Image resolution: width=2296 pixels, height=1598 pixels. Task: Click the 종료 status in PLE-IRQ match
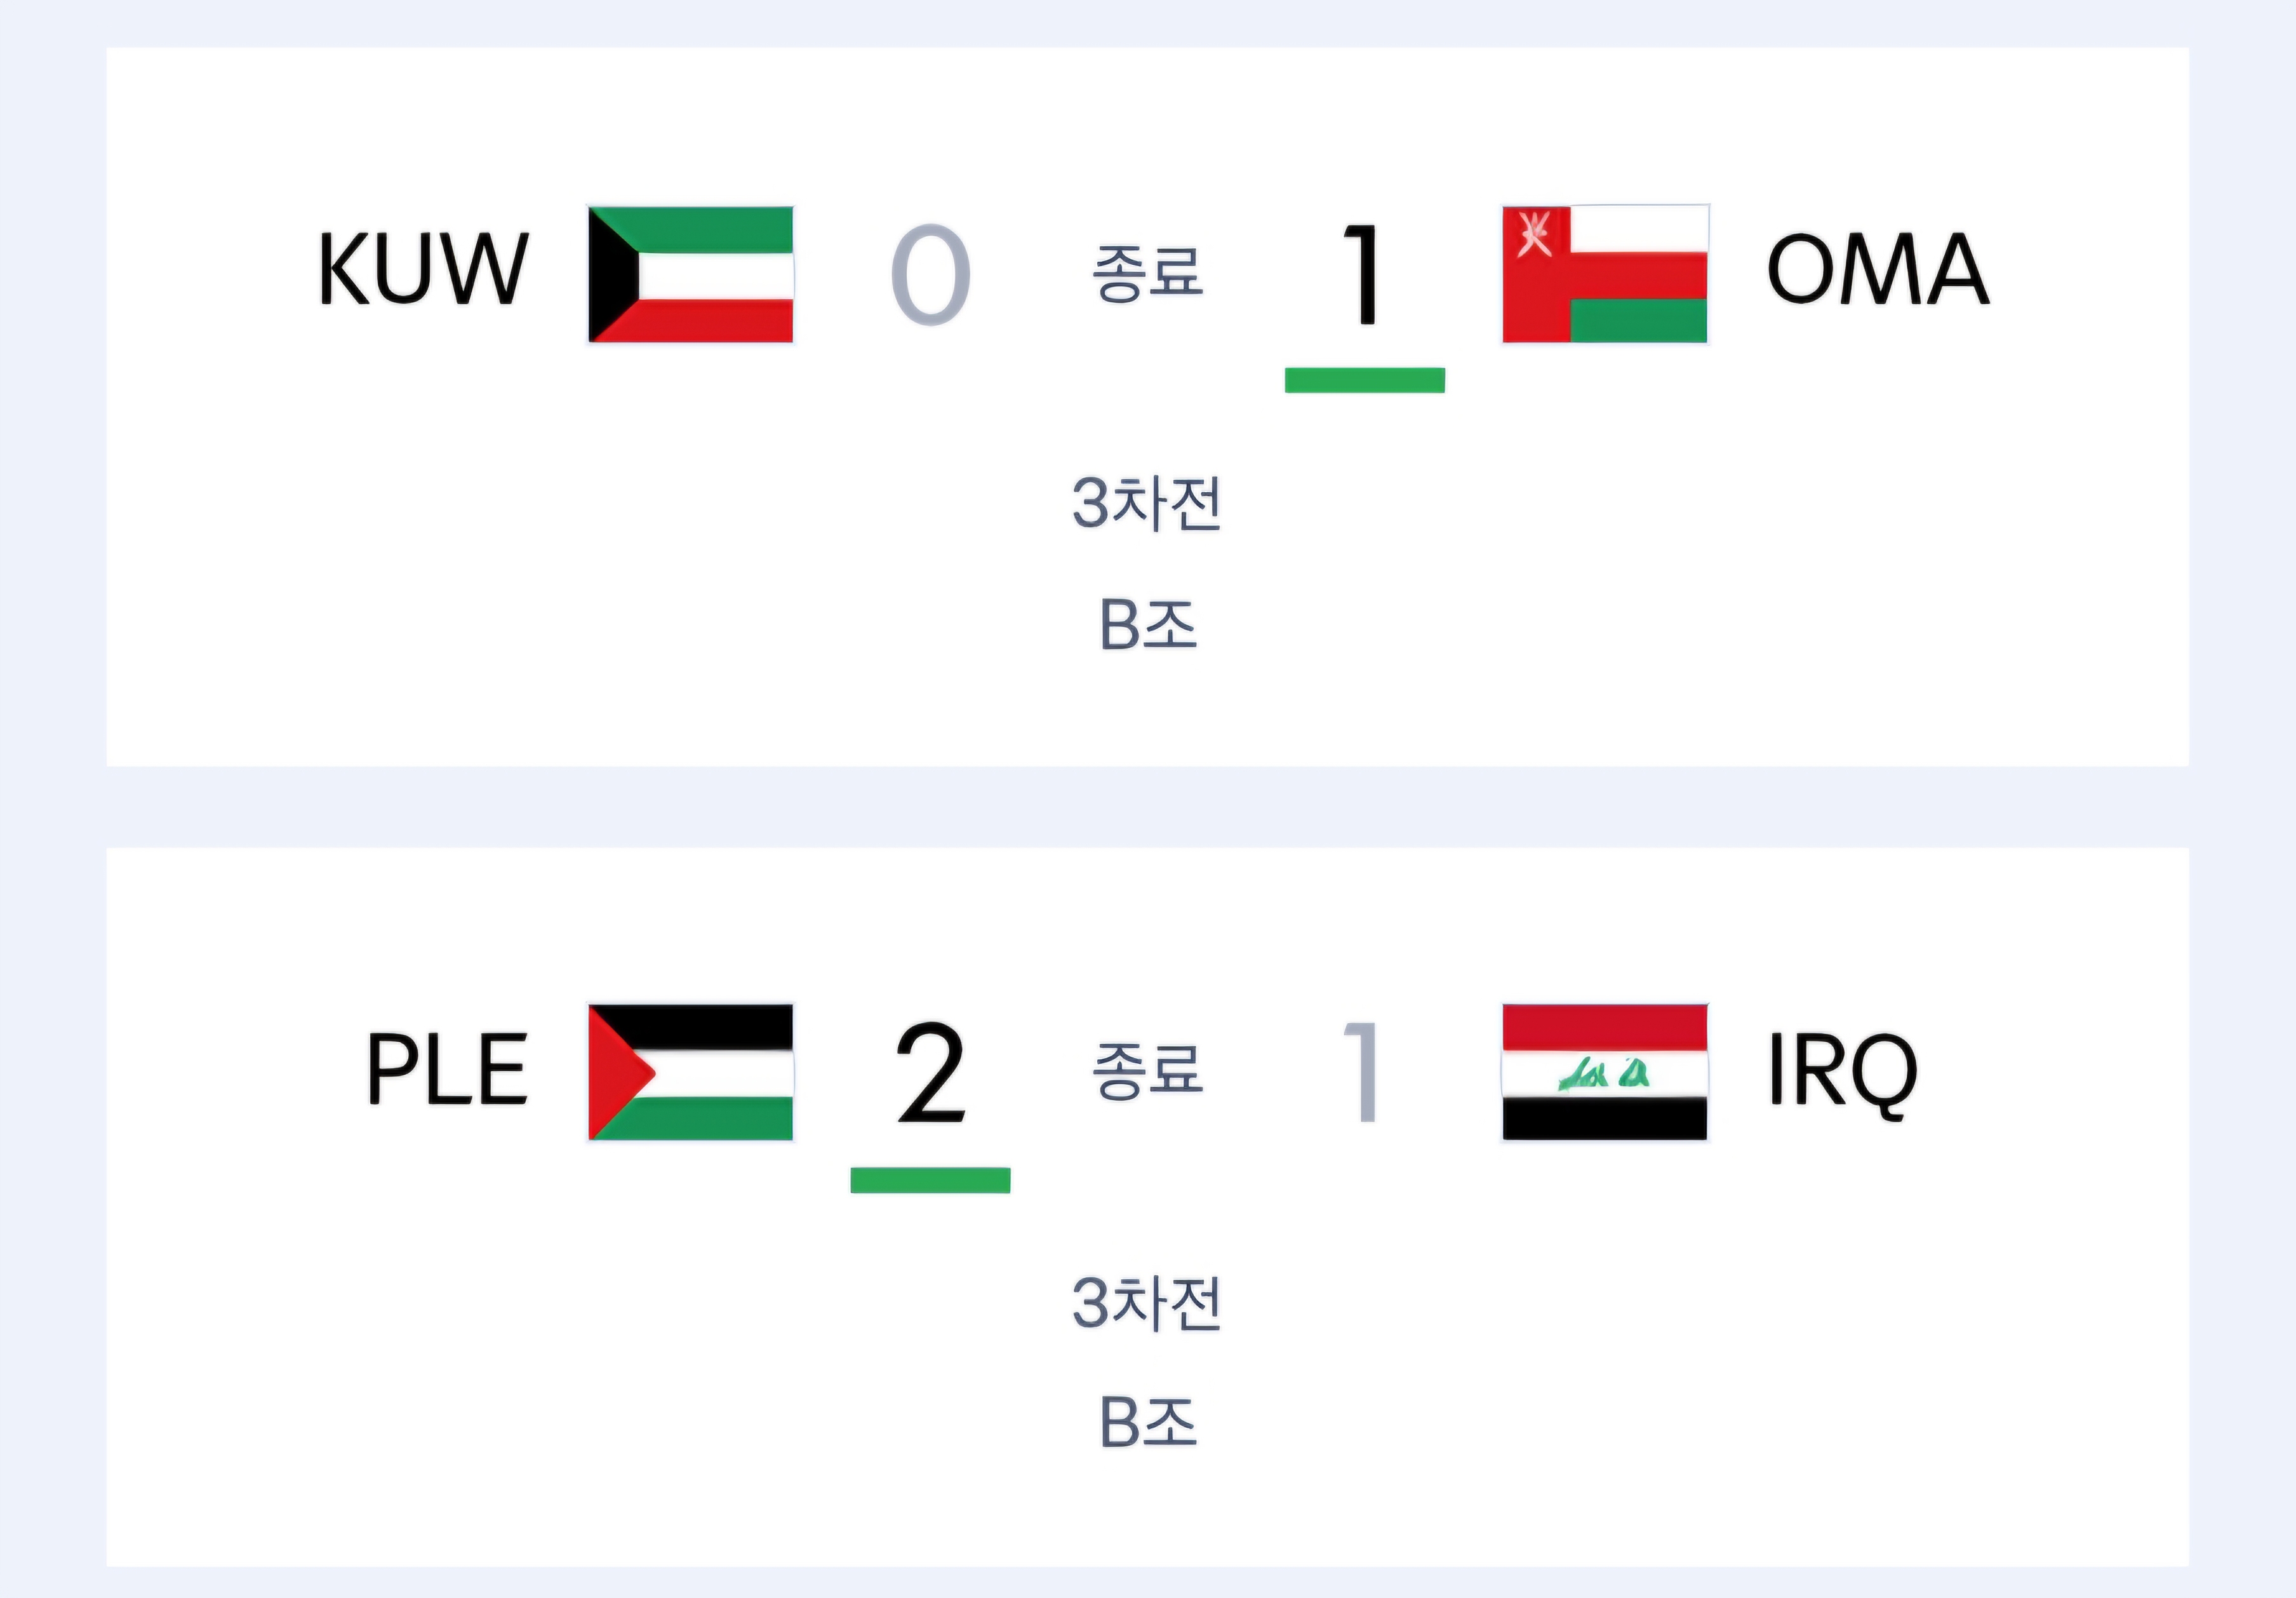pyautogui.click(x=1147, y=1070)
